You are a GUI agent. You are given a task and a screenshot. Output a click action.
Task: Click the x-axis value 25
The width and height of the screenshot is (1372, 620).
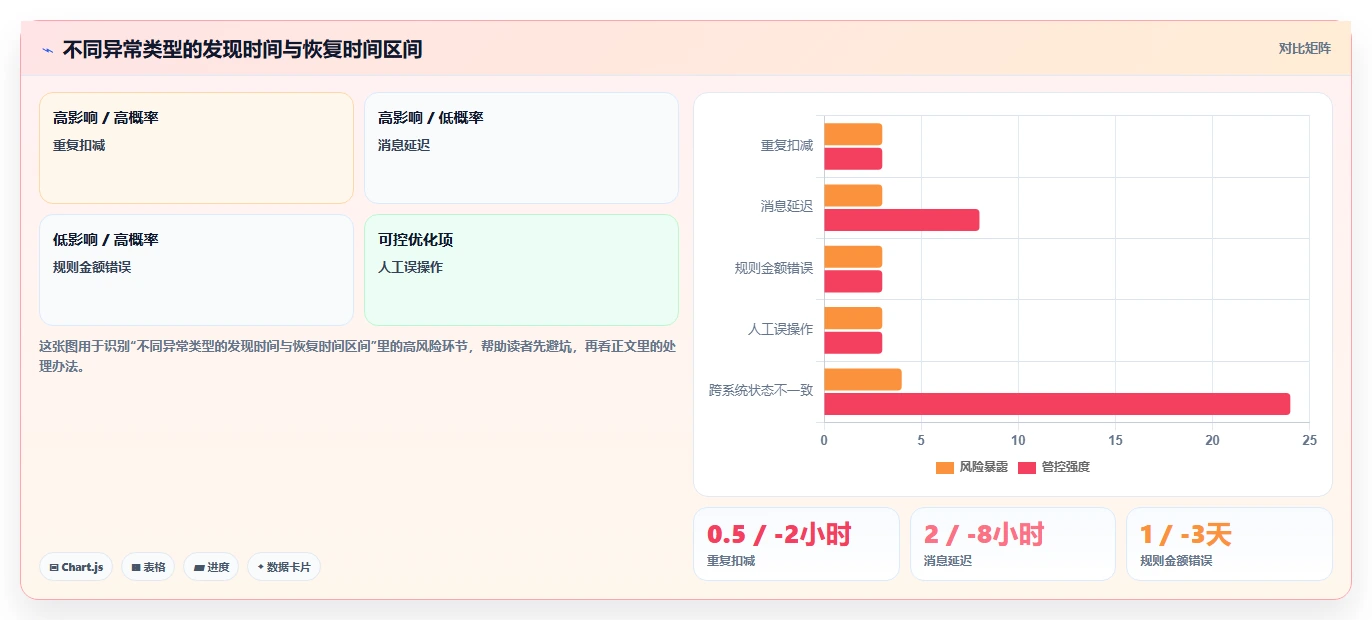[1310, 440]
